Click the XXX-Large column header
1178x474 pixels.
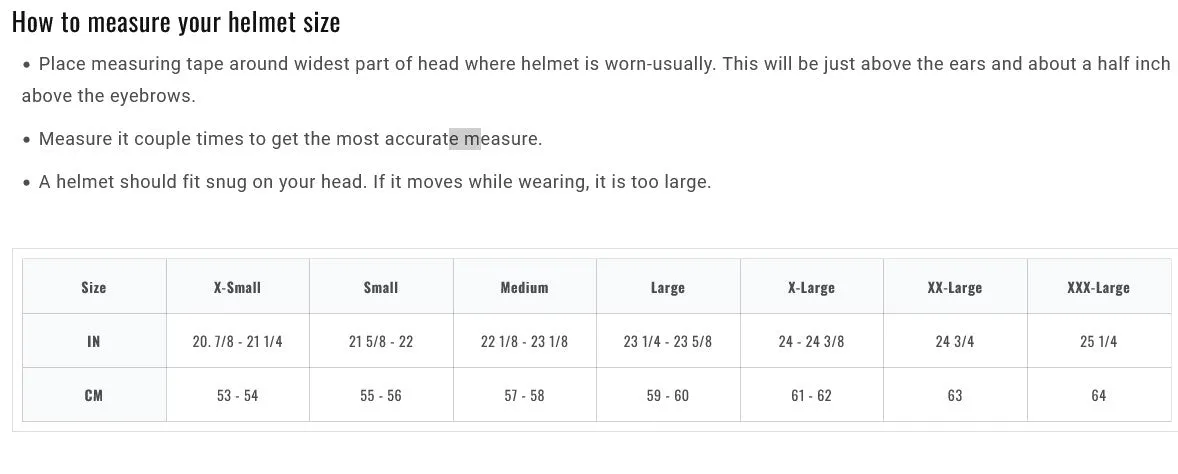(1098, 287)
